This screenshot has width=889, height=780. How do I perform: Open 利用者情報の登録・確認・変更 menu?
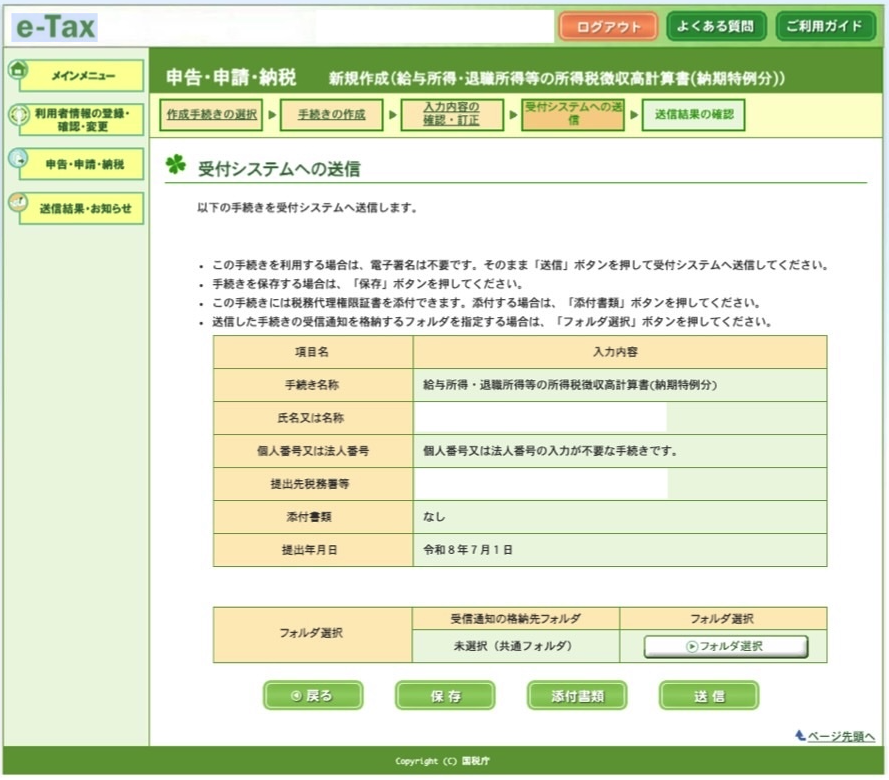tap(82, 120)
